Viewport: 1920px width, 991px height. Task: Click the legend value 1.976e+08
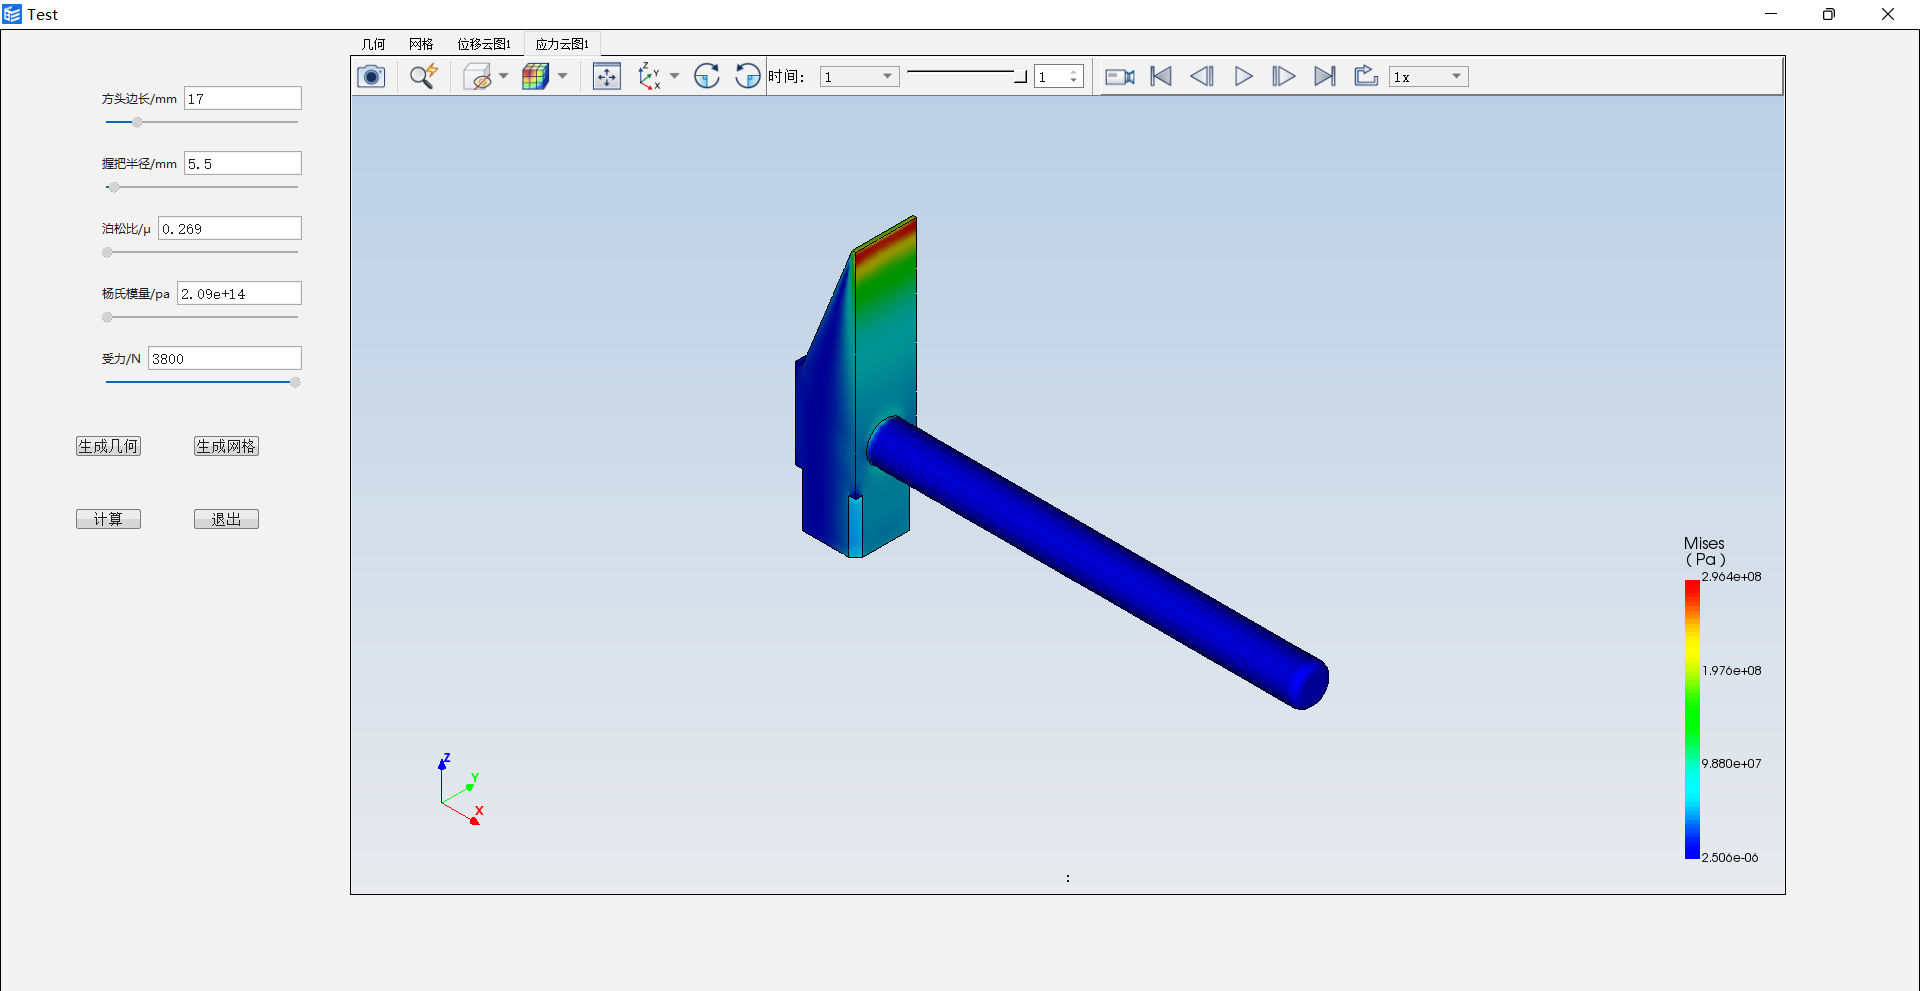(x=1732, y=671)
